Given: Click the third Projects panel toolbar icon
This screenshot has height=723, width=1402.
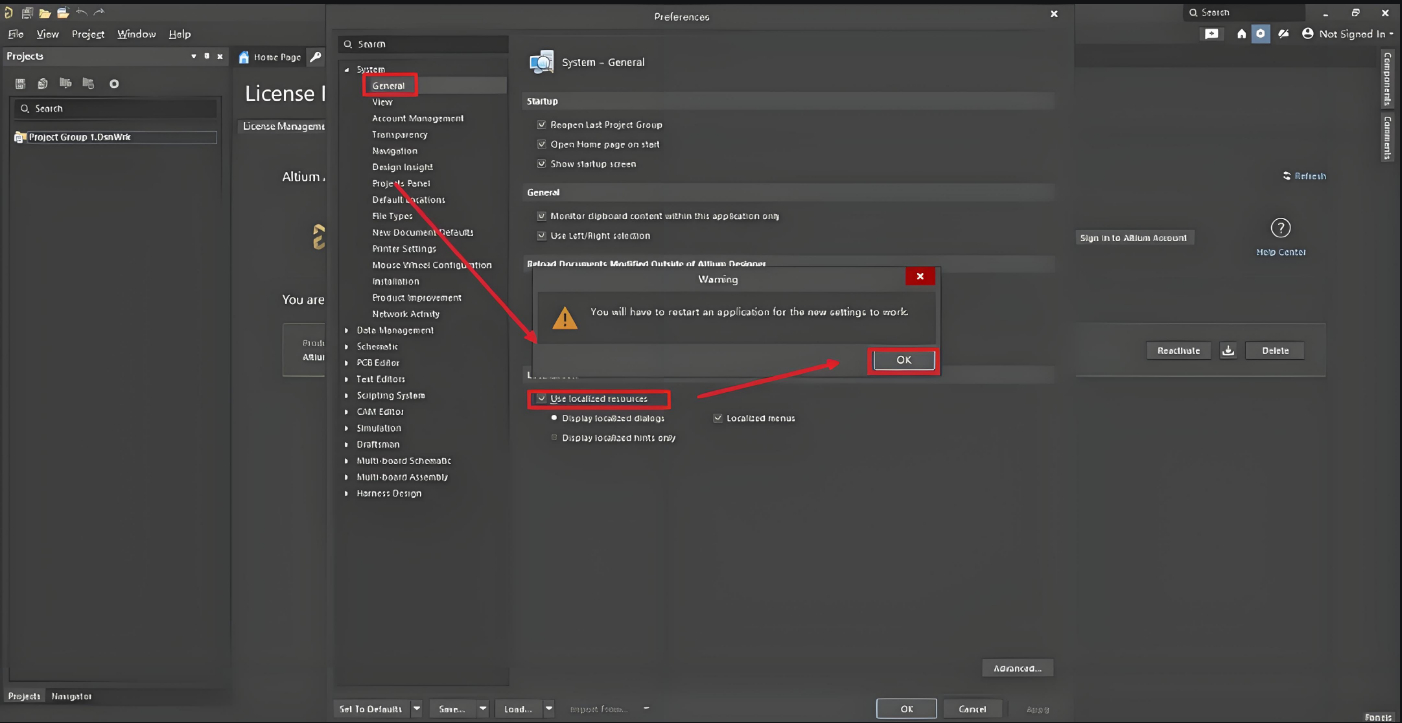Looking at the screenshot, I should pos(65,83).
